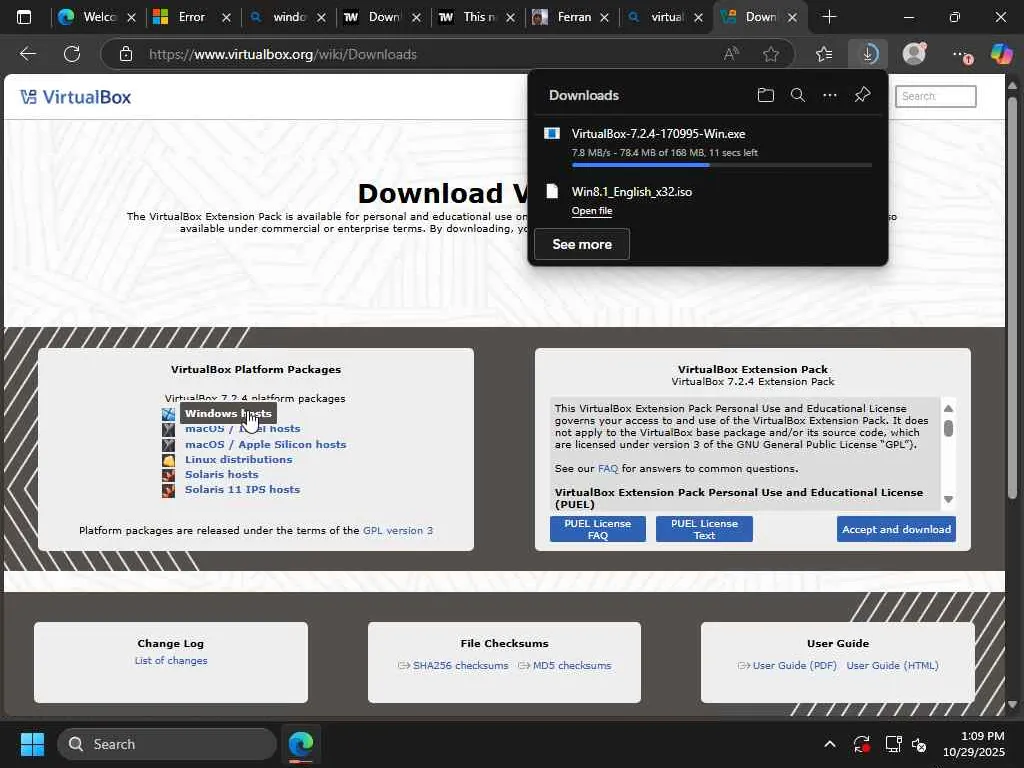
Task: Activate Read aloud icon in address bar
Action: (731, 54)
